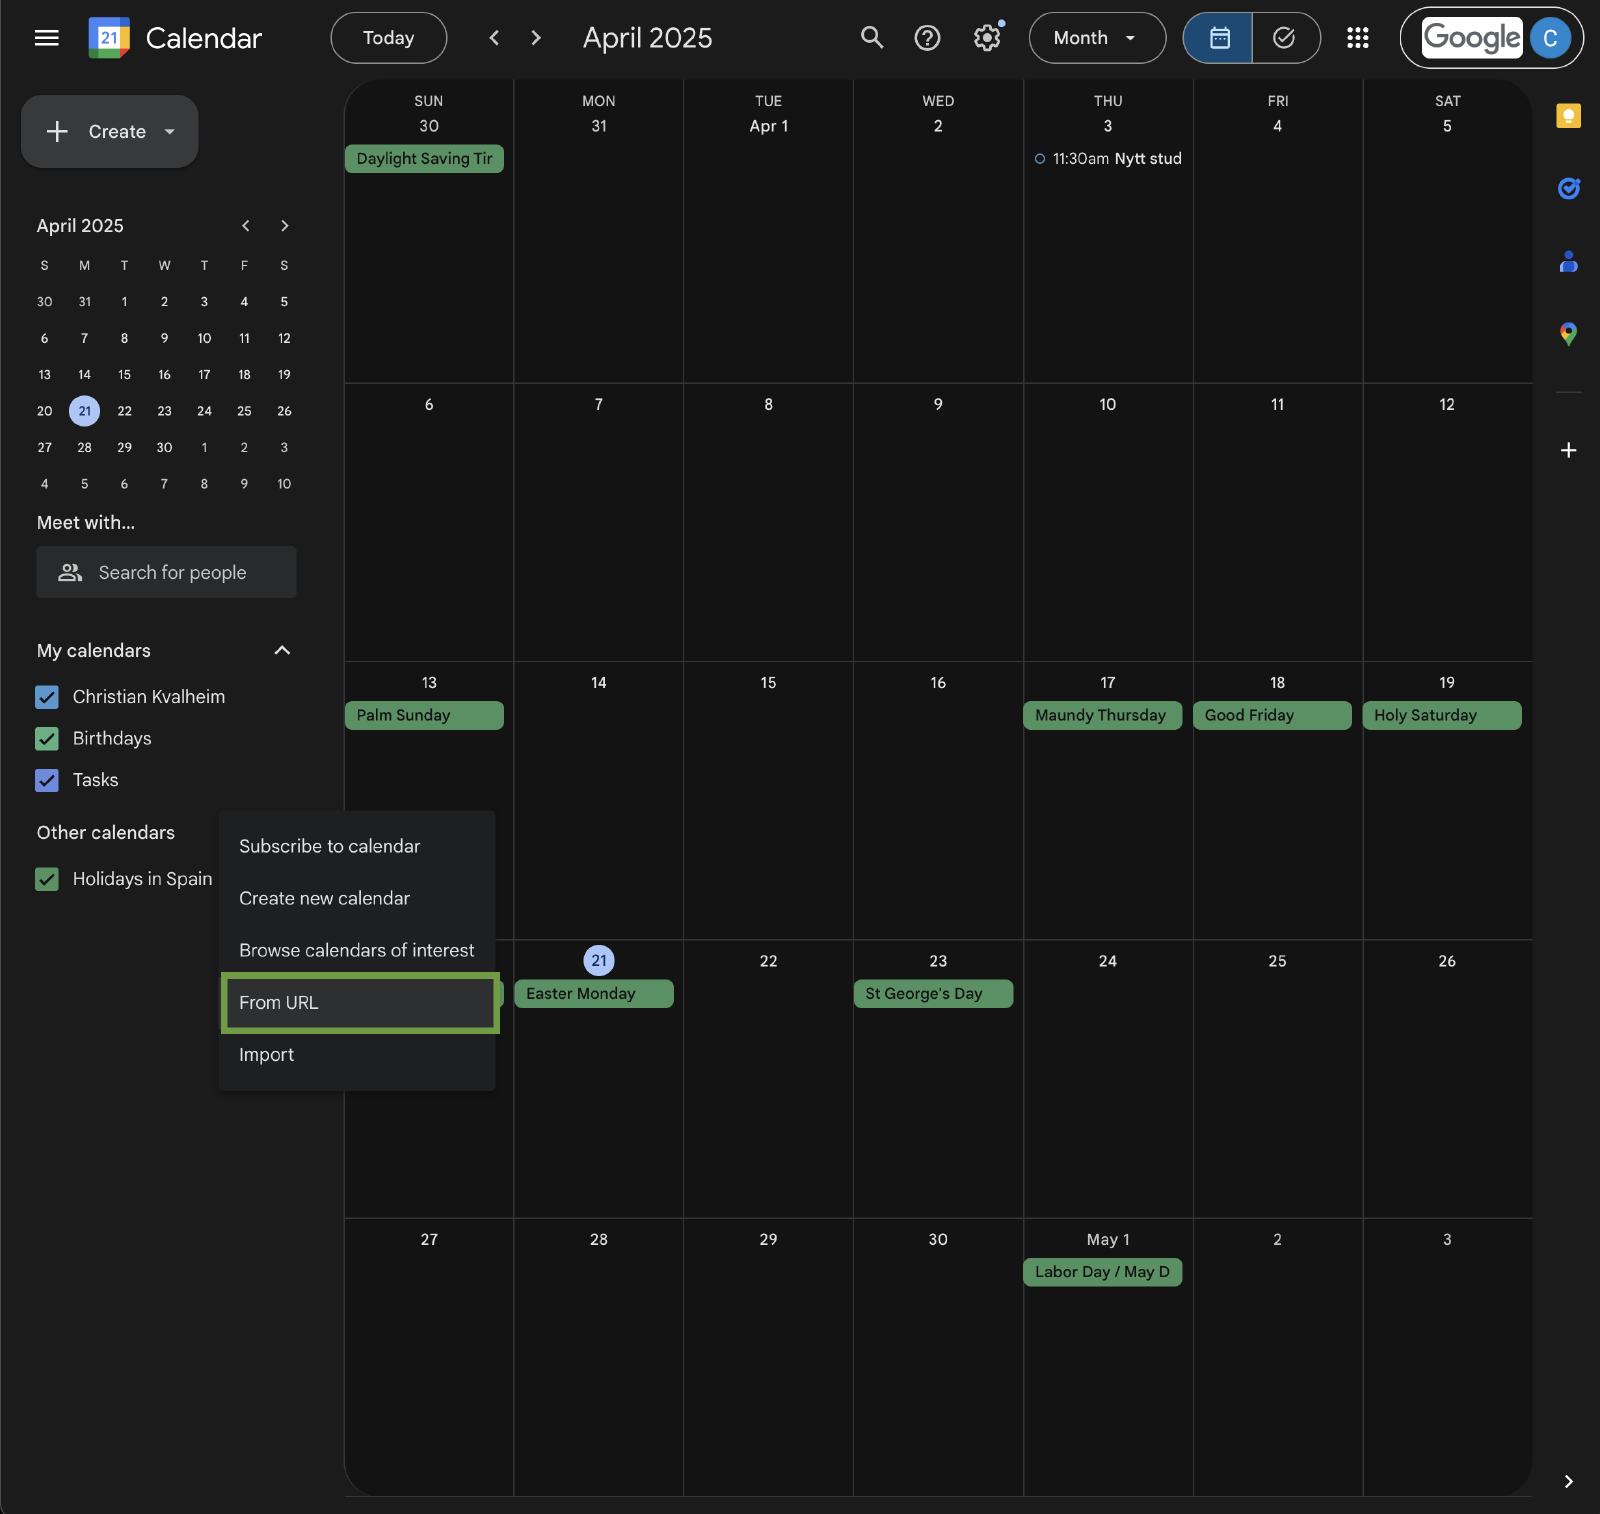
Task: Disable the Tasks calendar checkbox
Action: (47, 780)
